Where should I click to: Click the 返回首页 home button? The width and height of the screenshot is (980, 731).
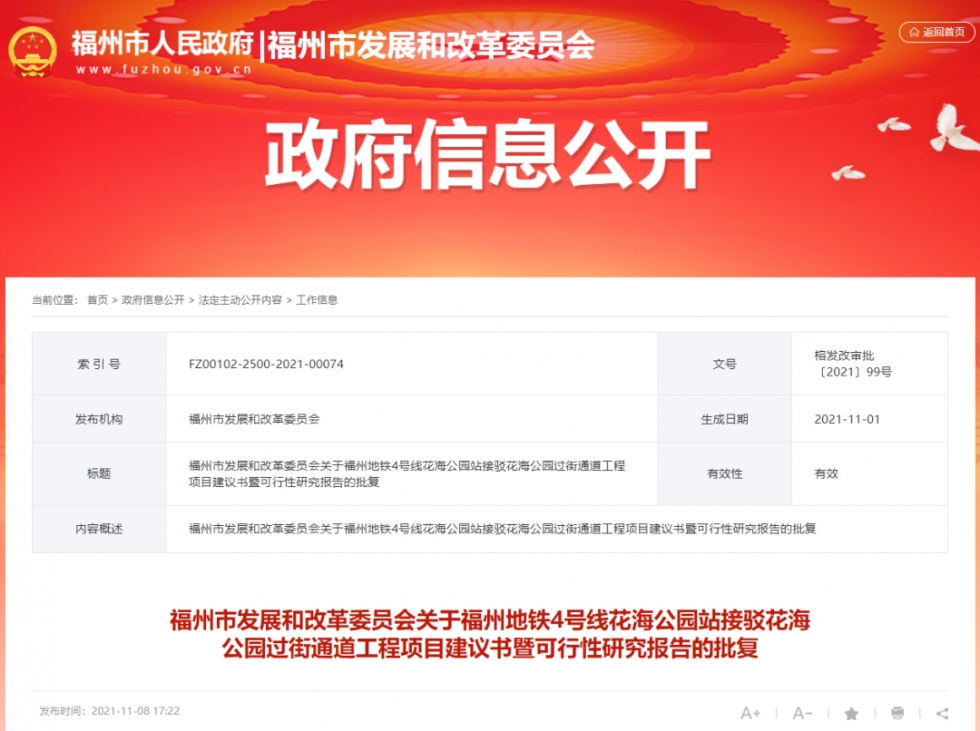click(x=936, y=32)
